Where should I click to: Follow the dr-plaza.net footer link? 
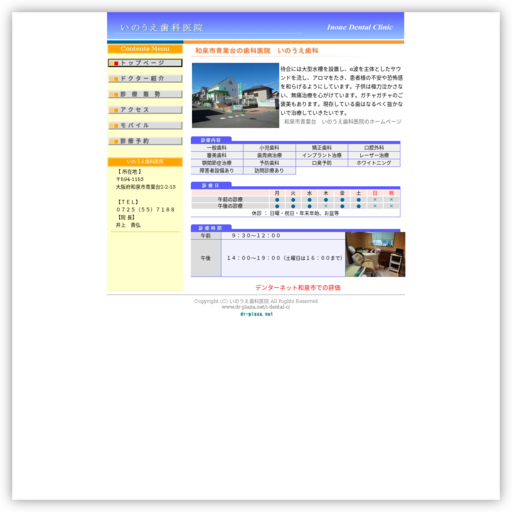(256, 314)
